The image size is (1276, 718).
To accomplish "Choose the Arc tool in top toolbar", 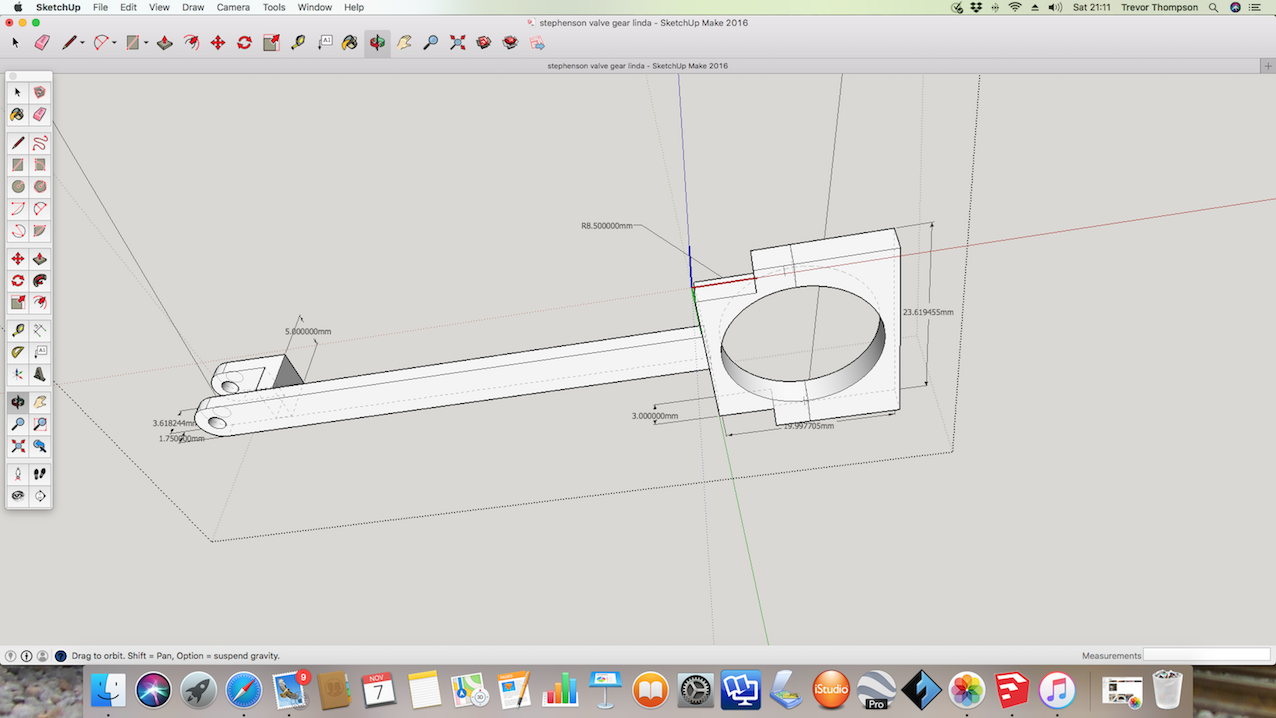I will [x=101, y=43].
